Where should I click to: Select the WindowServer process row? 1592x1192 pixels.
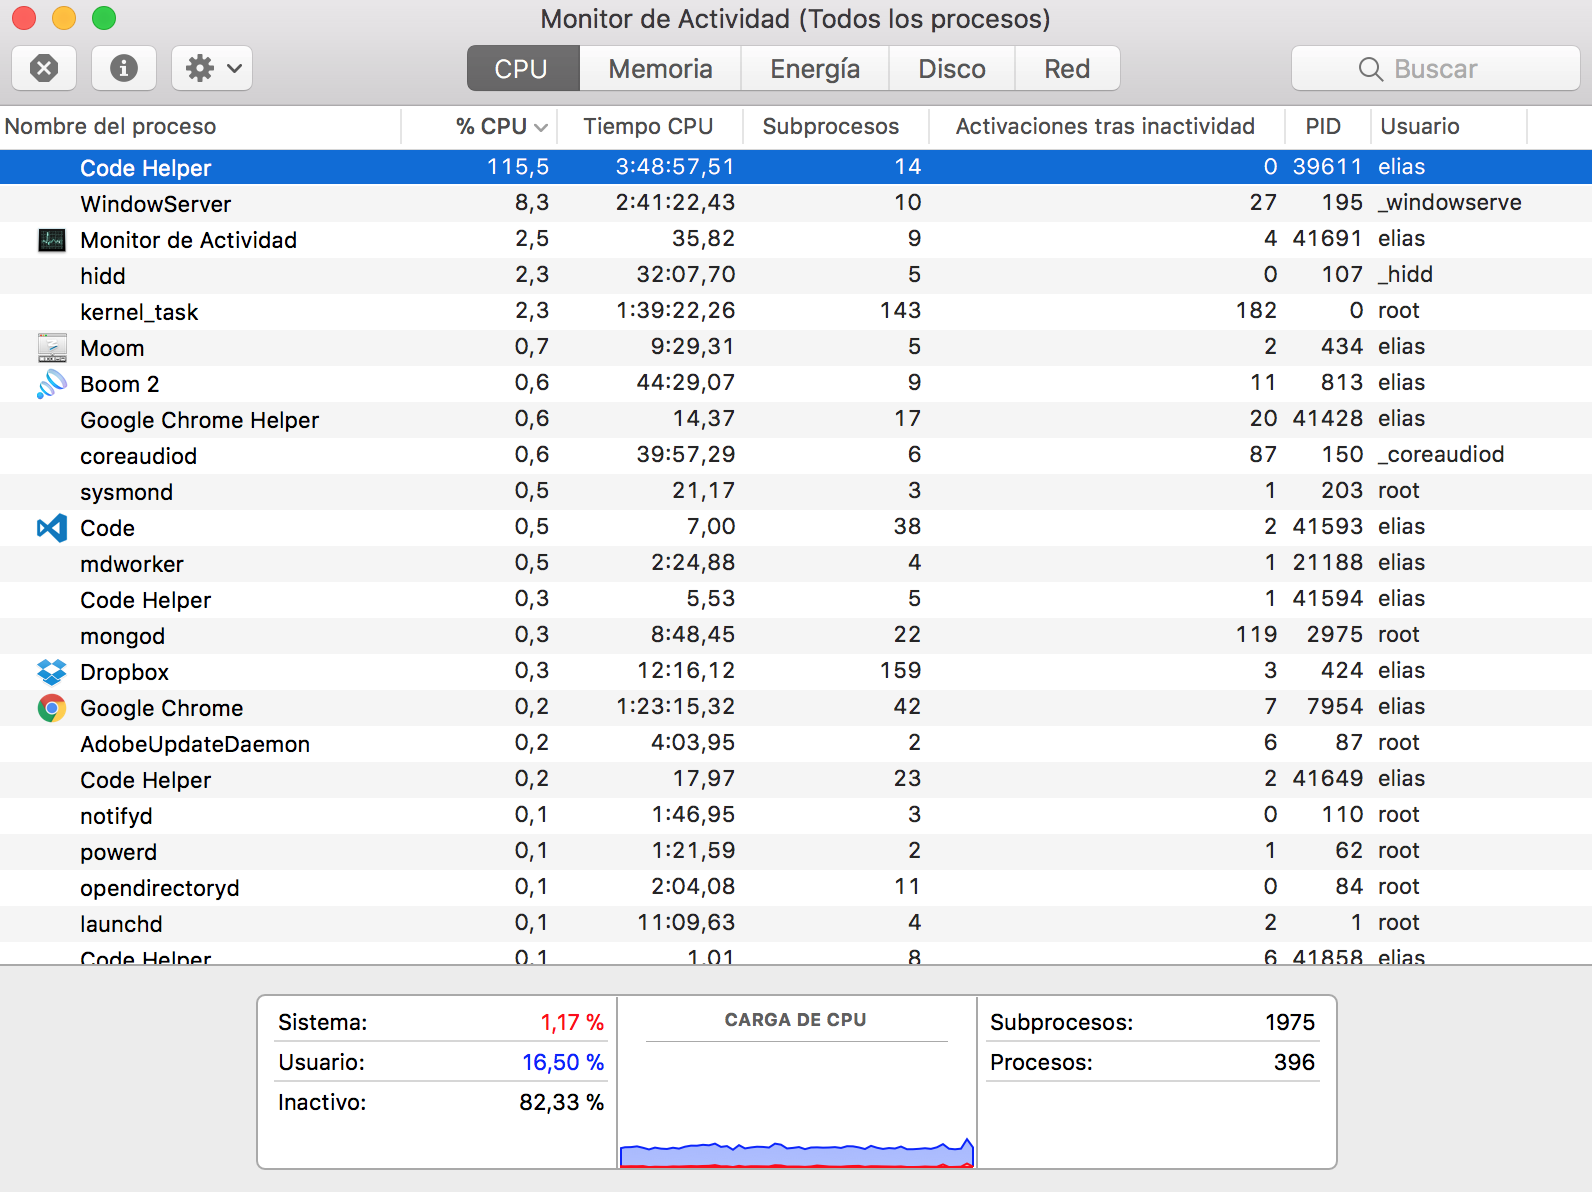point(796,203)
